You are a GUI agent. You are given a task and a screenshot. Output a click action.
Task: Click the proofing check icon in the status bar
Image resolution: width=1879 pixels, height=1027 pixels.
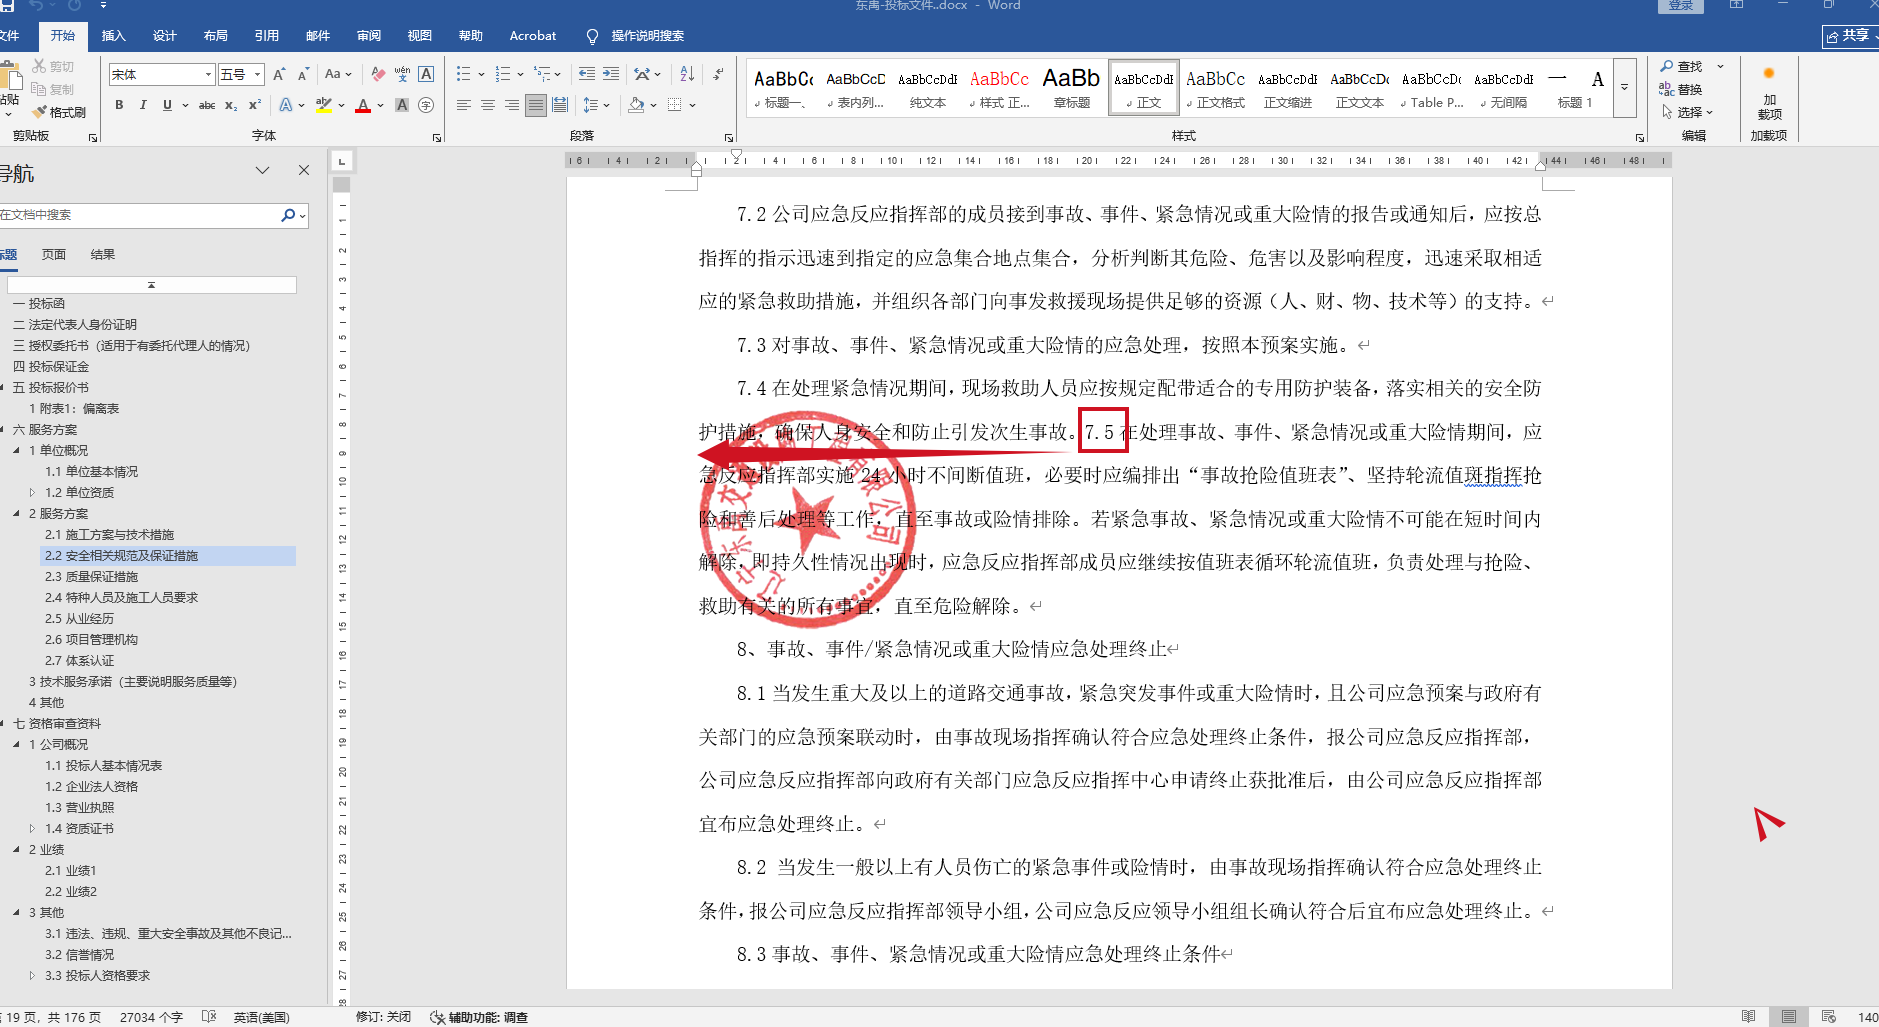tap(209, 1017)
